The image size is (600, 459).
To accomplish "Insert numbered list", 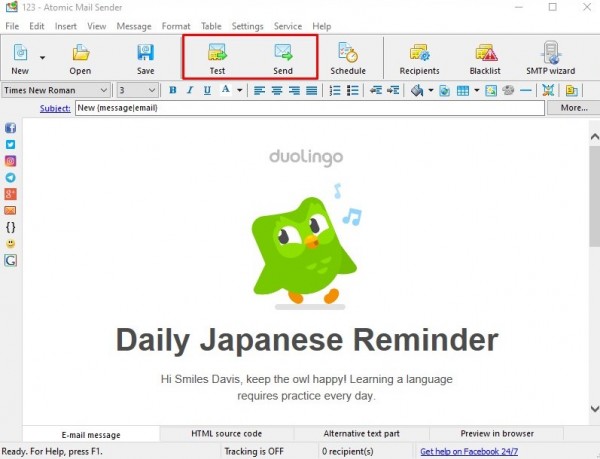I will [x=335, y=90].
